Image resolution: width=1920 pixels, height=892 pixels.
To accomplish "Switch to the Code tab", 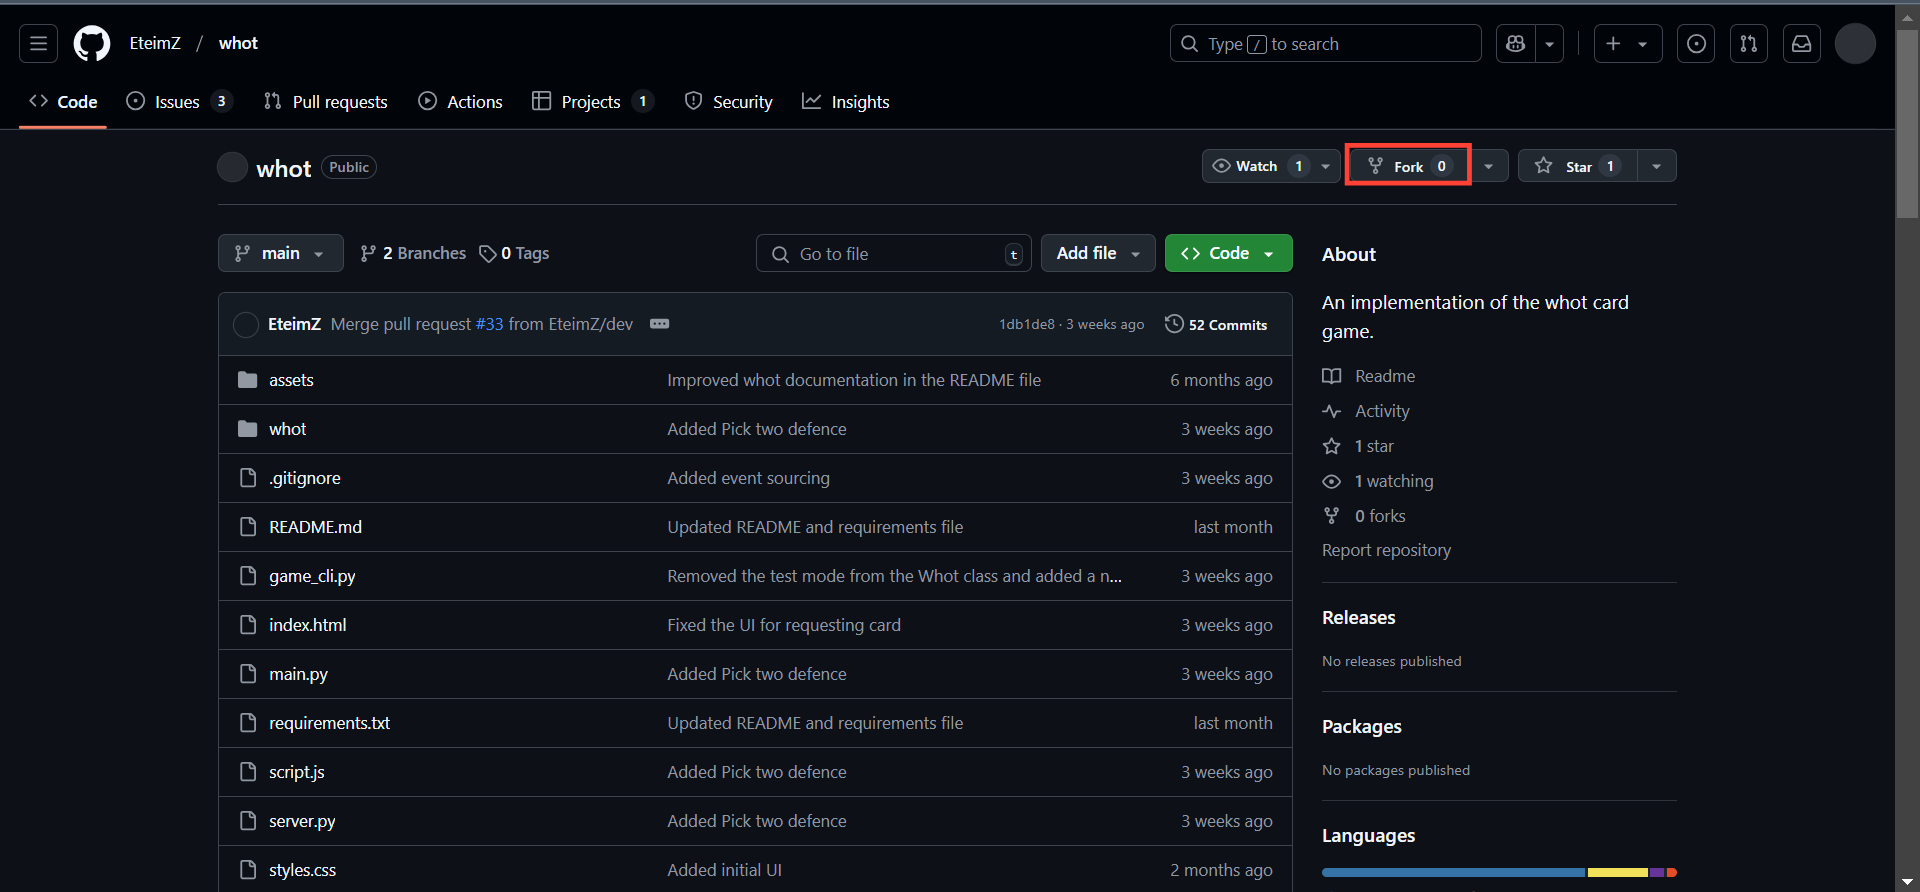I will click(63, 102).
